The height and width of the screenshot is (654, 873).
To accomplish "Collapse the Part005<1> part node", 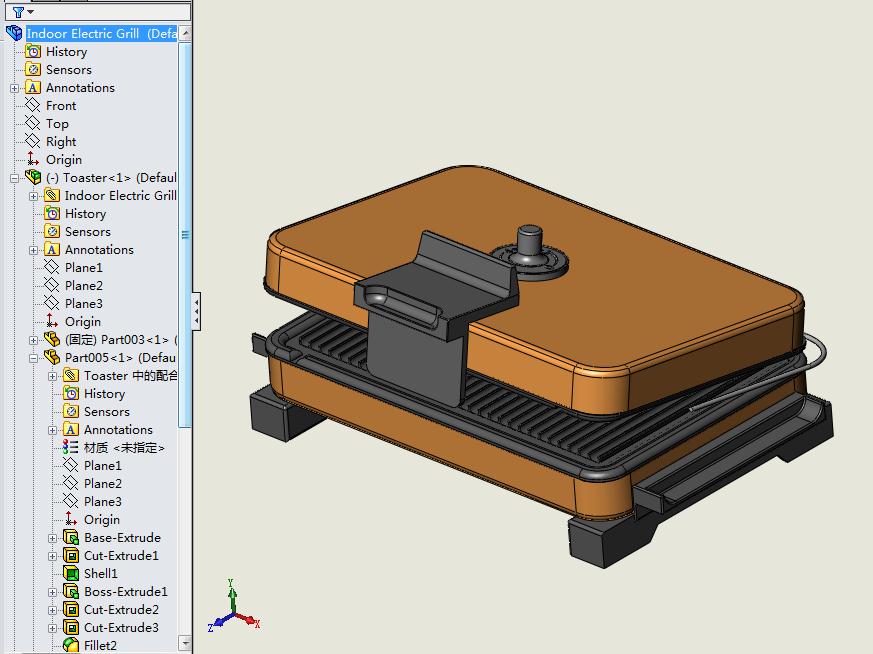I will click(34, 358).
